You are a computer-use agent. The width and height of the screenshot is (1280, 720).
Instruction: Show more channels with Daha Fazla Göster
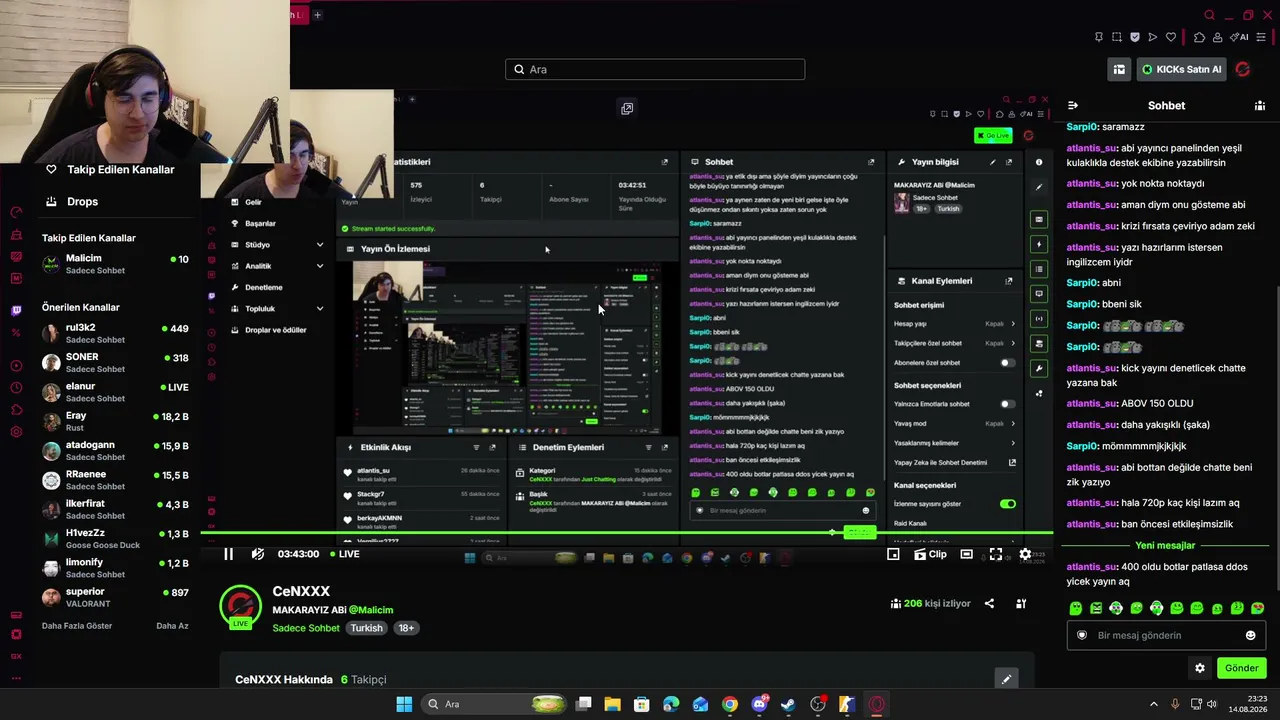[x=77, y=626]
